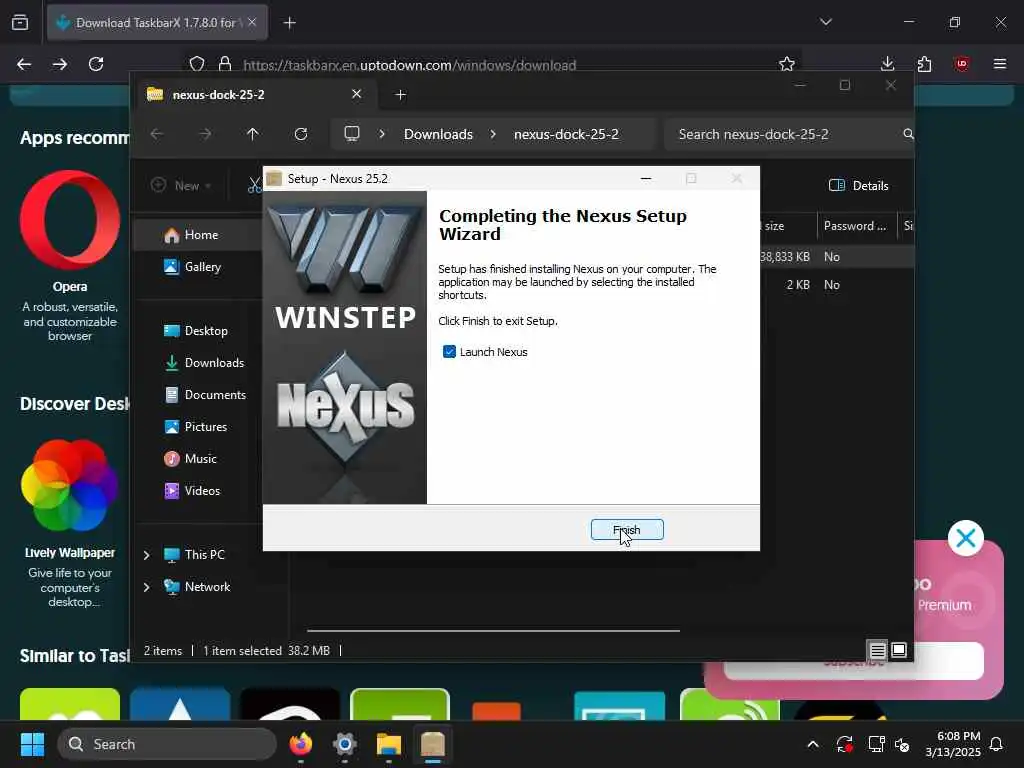Expand This PC tree node
The width and height of the screenshot is (1024, 768).
click(x=146, y=555)
